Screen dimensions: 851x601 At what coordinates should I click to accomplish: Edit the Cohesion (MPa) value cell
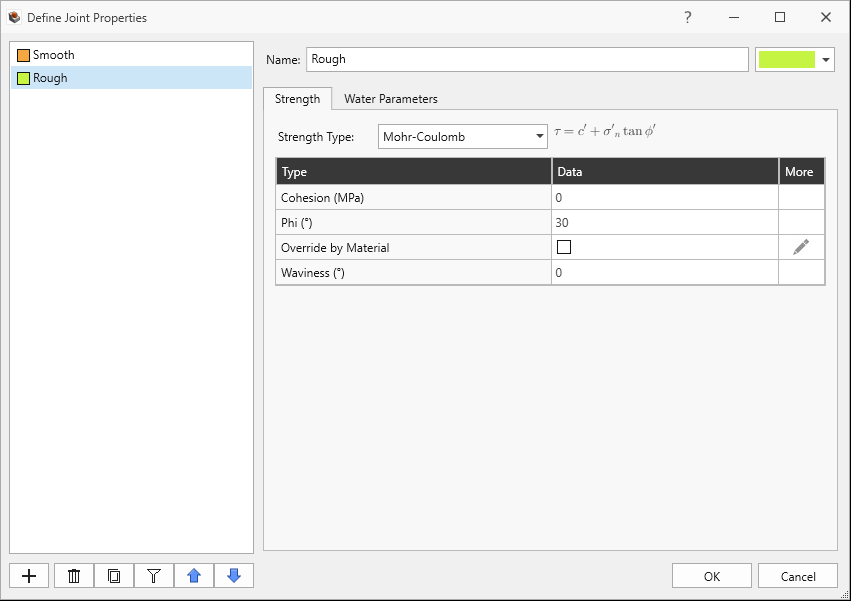click(665, 198)
